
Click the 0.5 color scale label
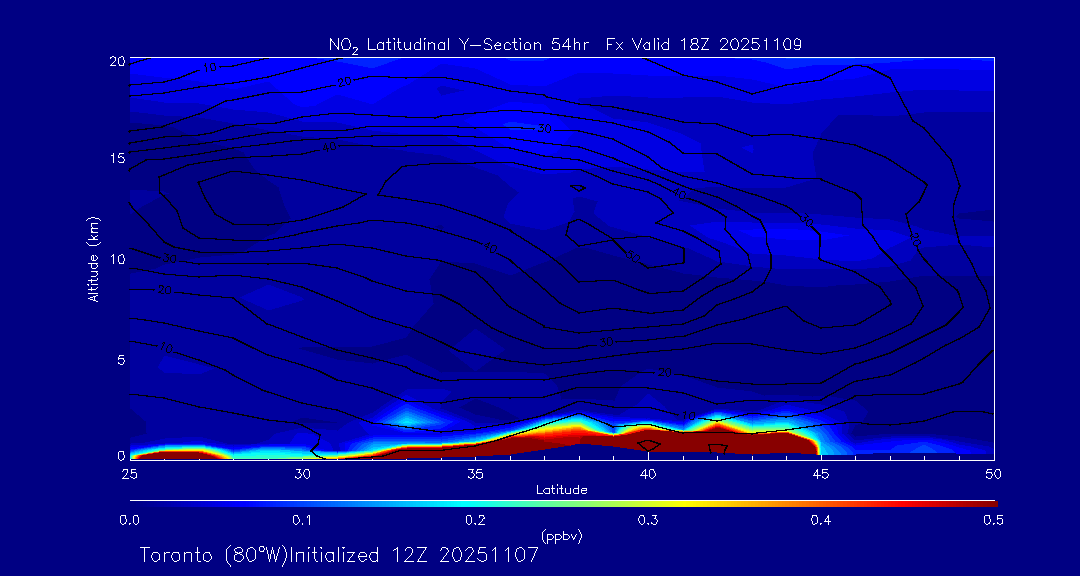[994, 520]
